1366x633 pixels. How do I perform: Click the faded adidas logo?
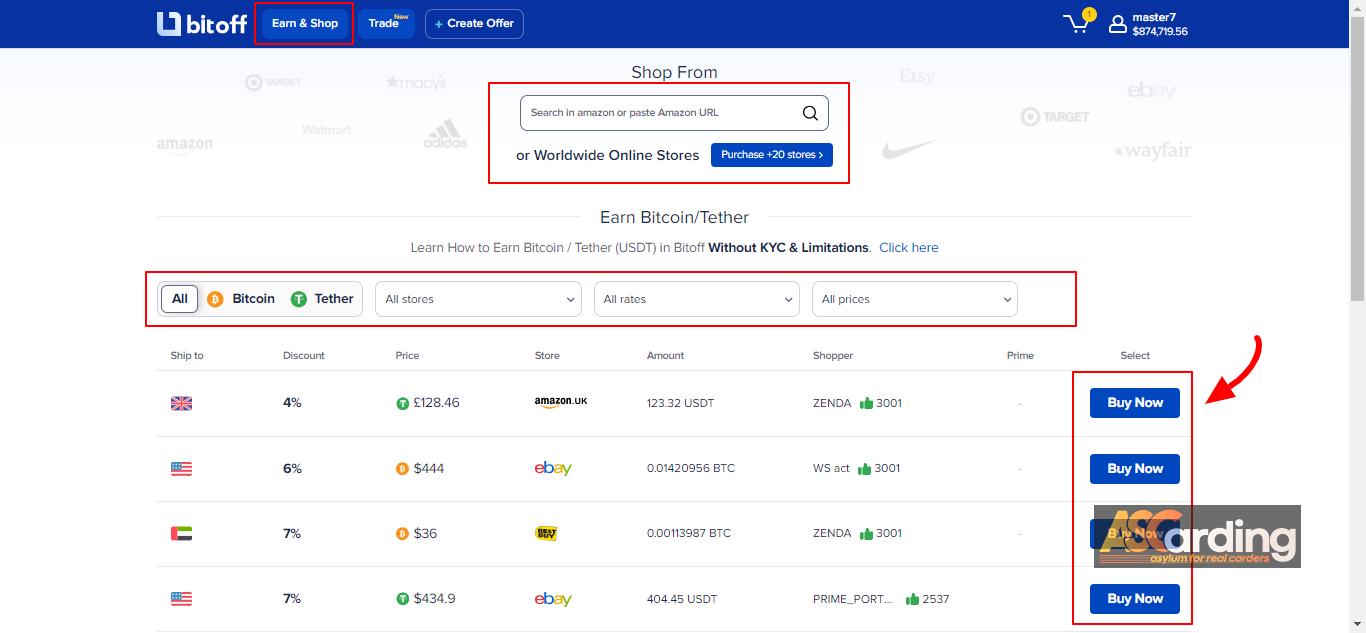pos(445,134)
